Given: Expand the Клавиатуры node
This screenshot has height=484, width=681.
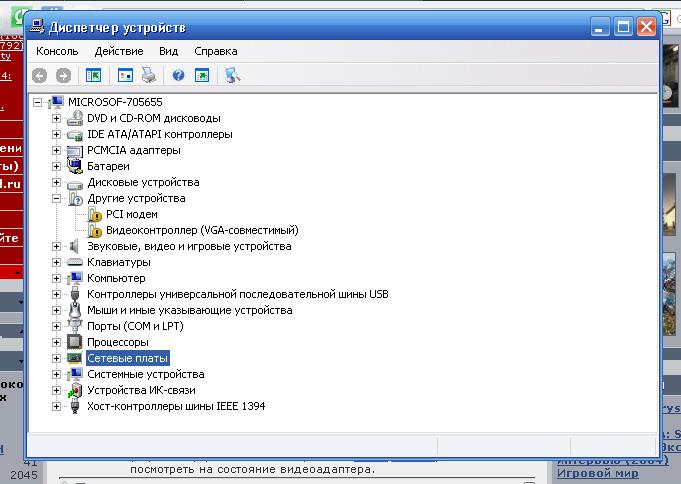Looking at the screenshot, I should coord(56,262).
